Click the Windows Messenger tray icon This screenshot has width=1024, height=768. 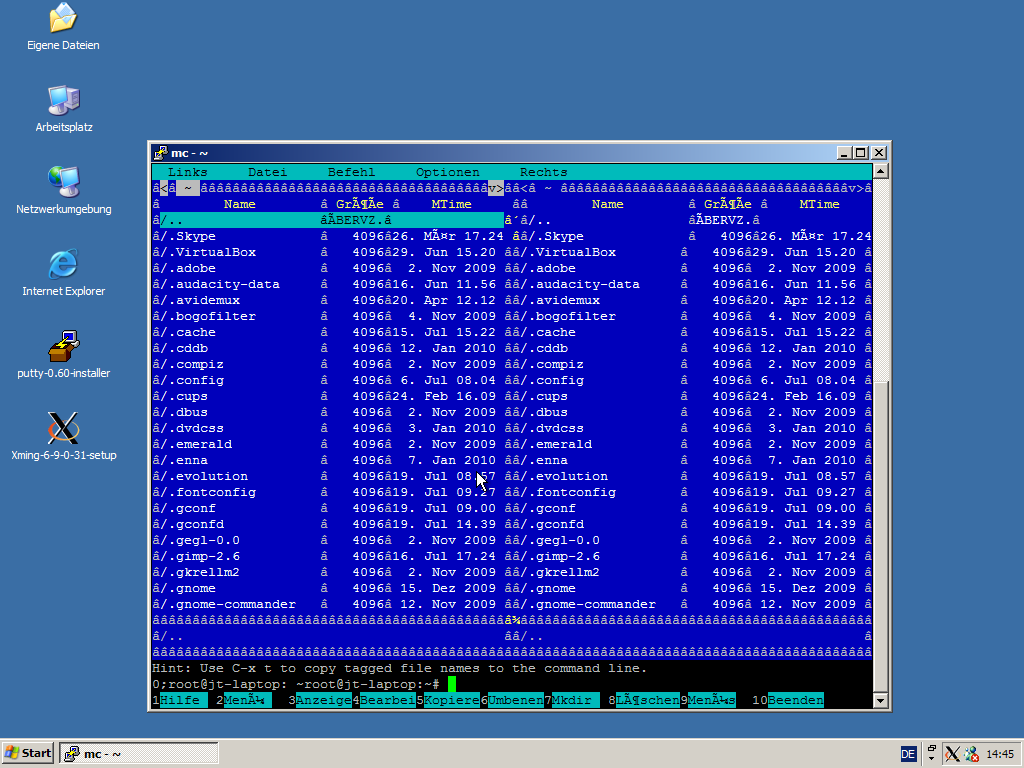click(x=971, y=754)
